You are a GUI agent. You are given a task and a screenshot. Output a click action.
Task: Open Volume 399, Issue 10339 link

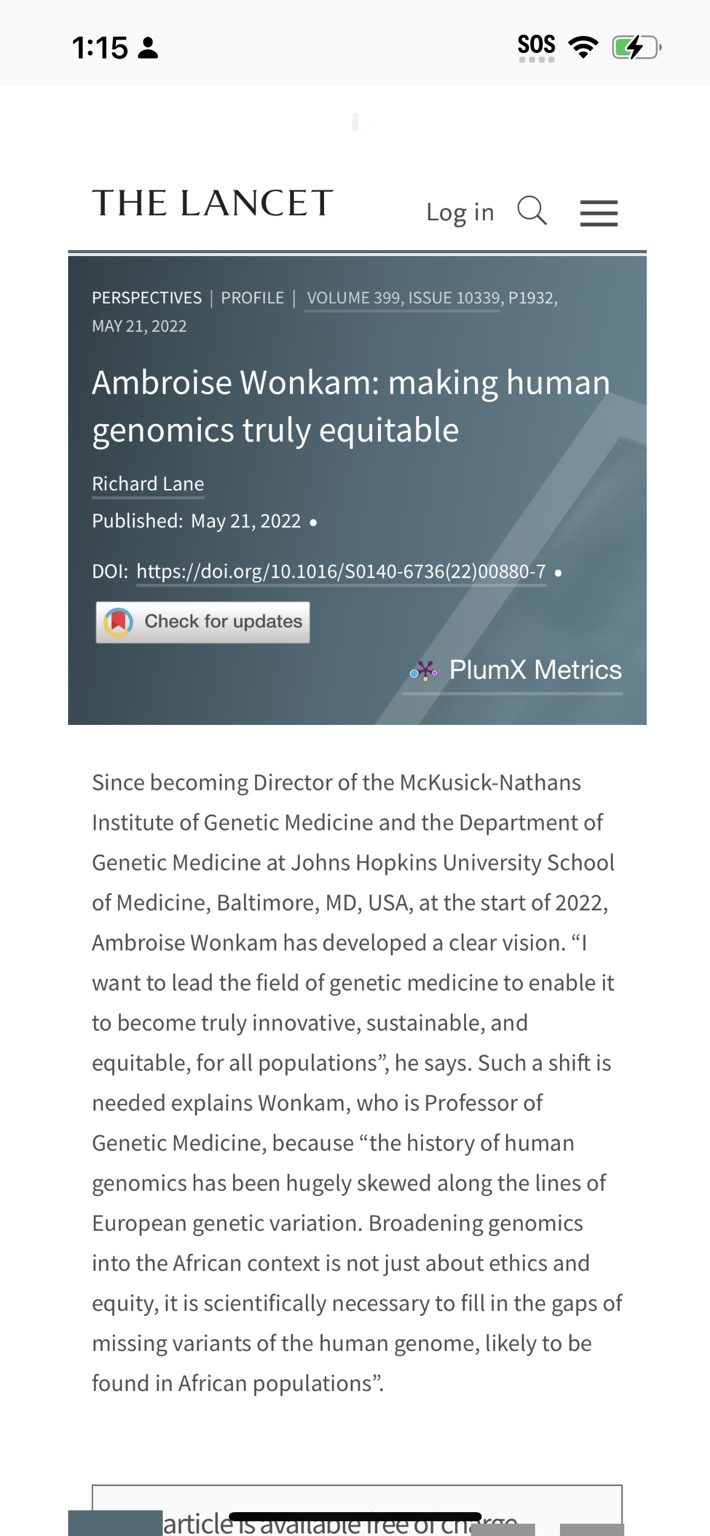pos(402,298)
